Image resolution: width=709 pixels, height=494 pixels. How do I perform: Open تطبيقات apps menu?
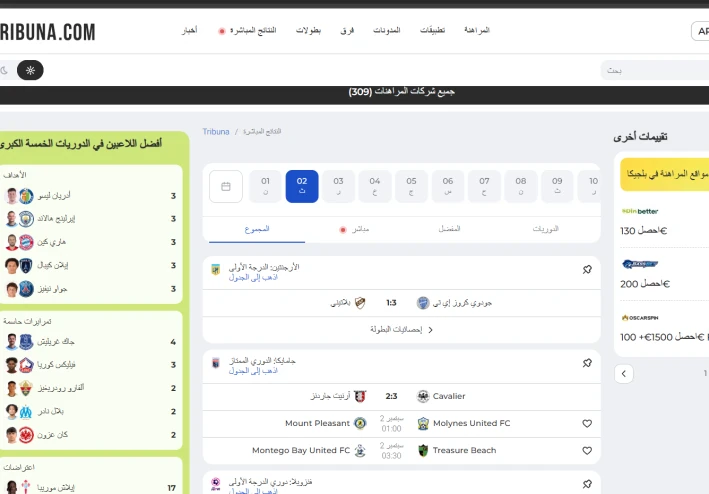432,30
